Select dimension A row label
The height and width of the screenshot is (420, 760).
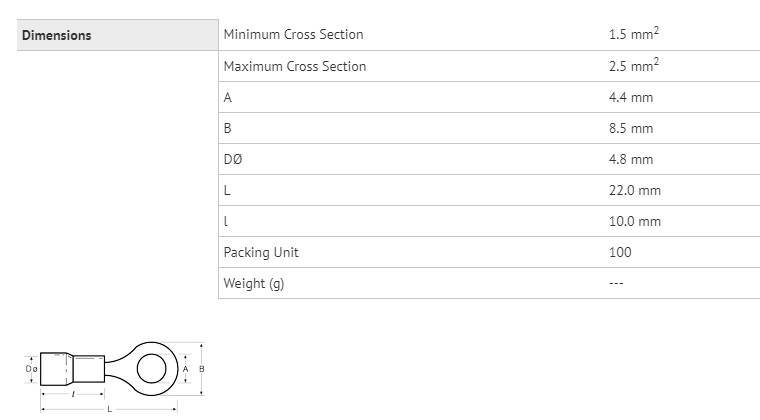pos(228,97)
